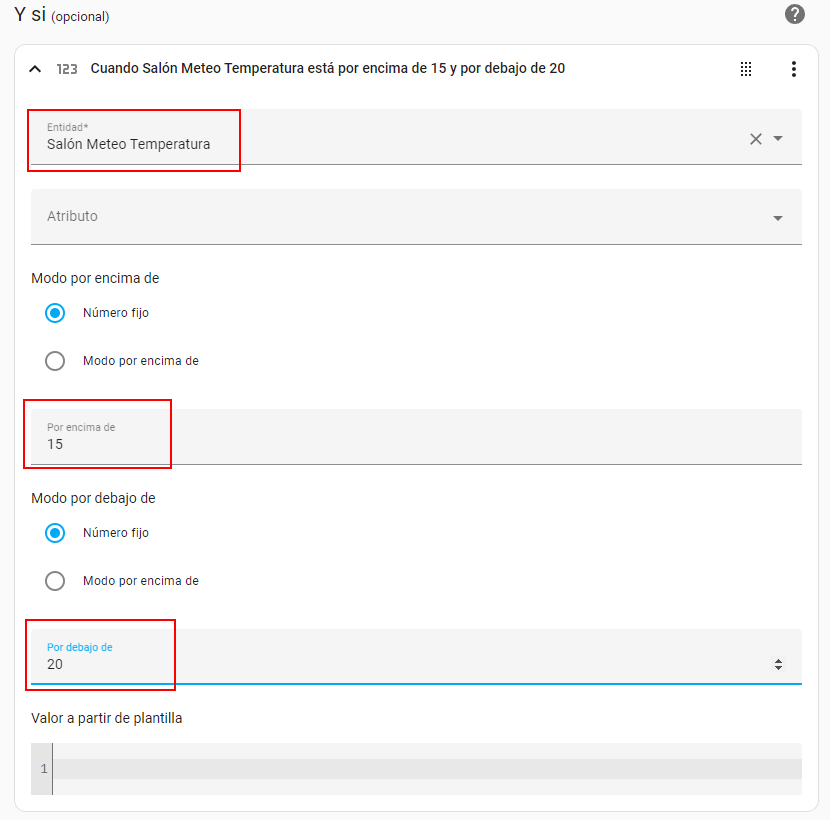Increase Por debajo de with up stepper arrow

(x=779, y=660)
